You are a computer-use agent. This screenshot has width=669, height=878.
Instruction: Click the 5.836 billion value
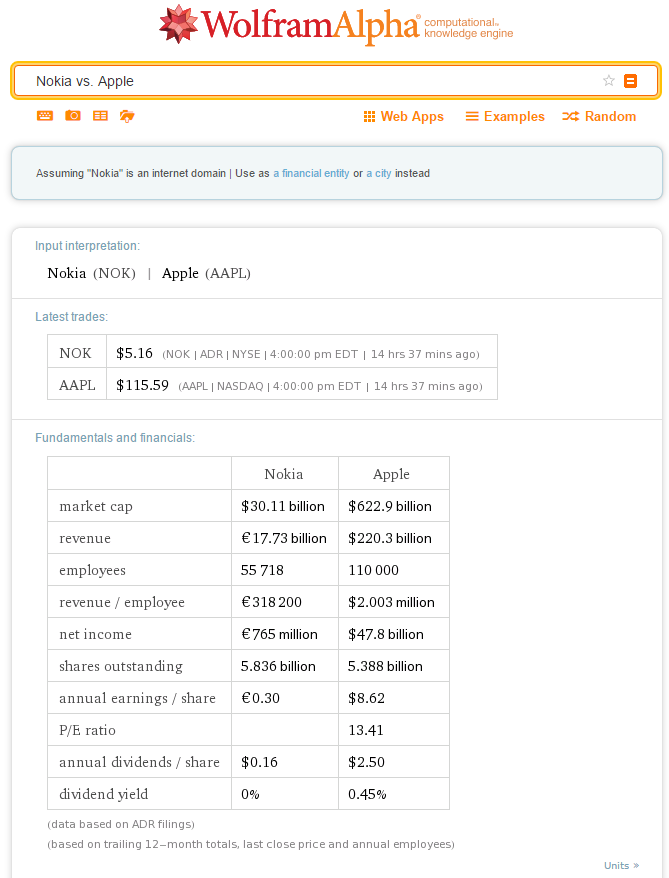pyautogui.click(x=278, y=666)
